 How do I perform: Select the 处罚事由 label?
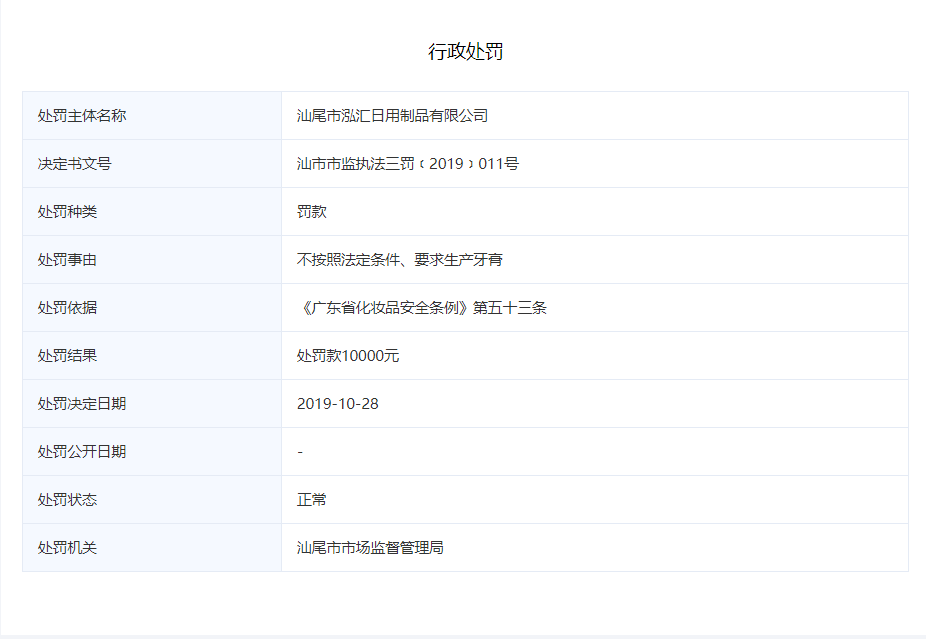(x=67, y=260)
